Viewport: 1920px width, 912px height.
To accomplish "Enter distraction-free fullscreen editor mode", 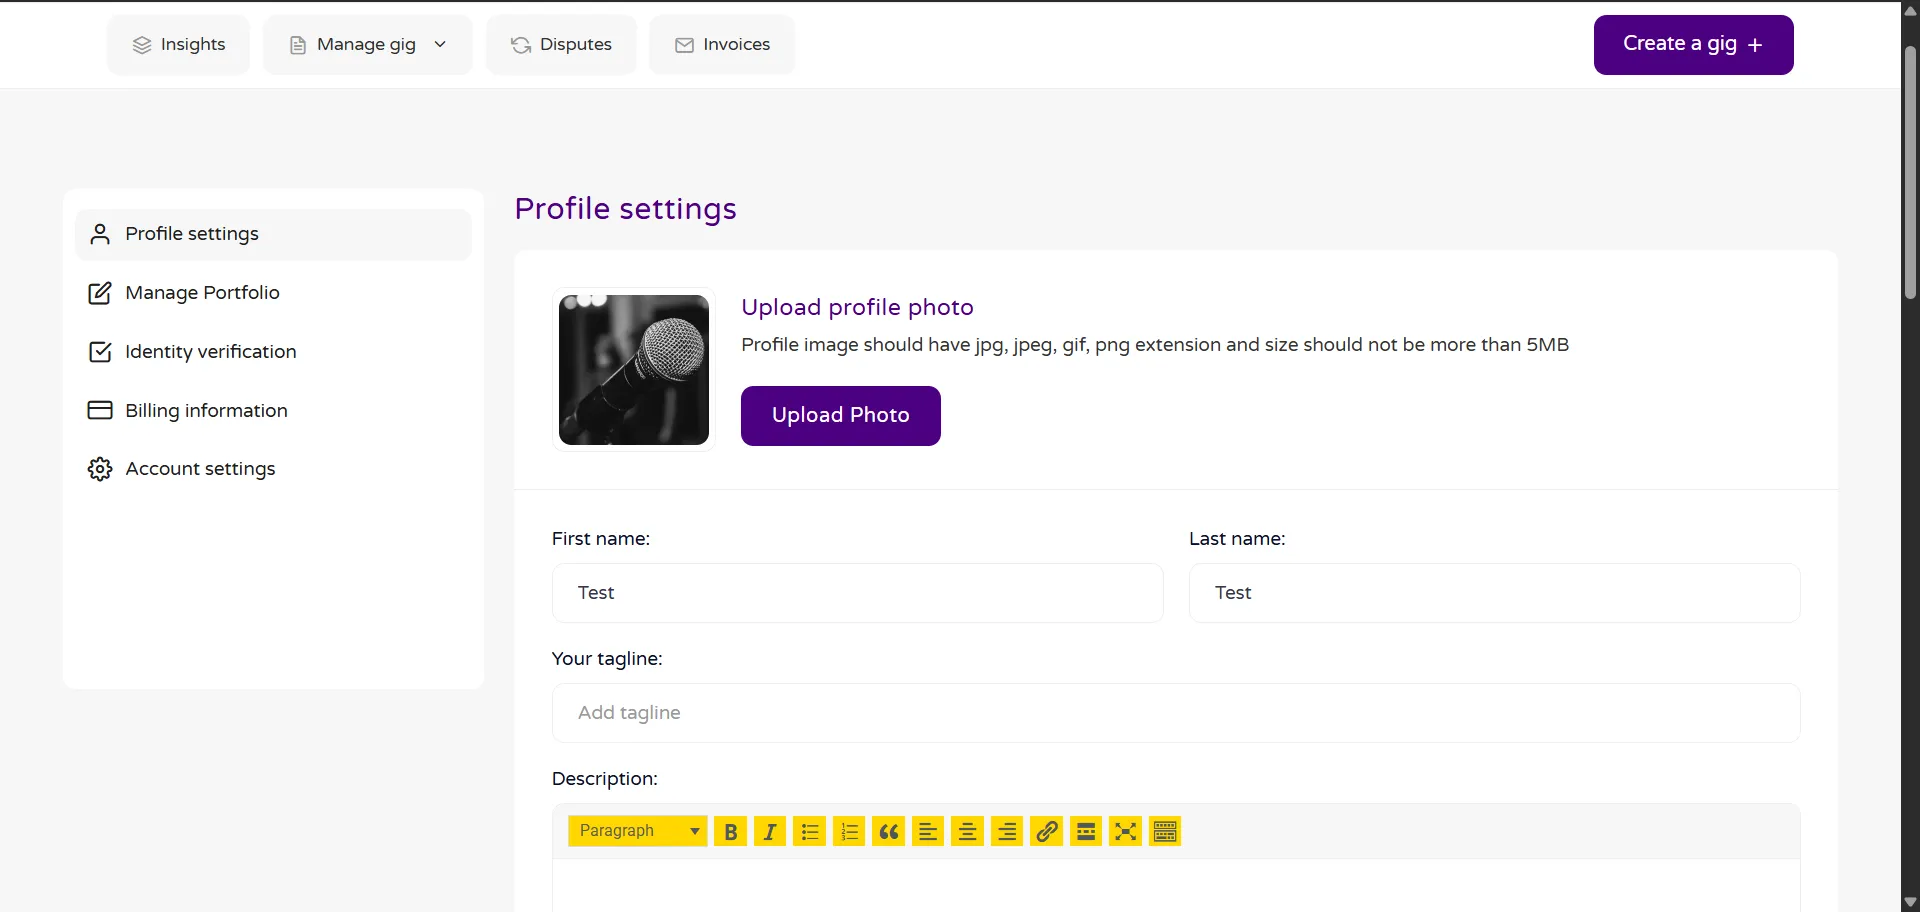I will [x=1125, y=831].
